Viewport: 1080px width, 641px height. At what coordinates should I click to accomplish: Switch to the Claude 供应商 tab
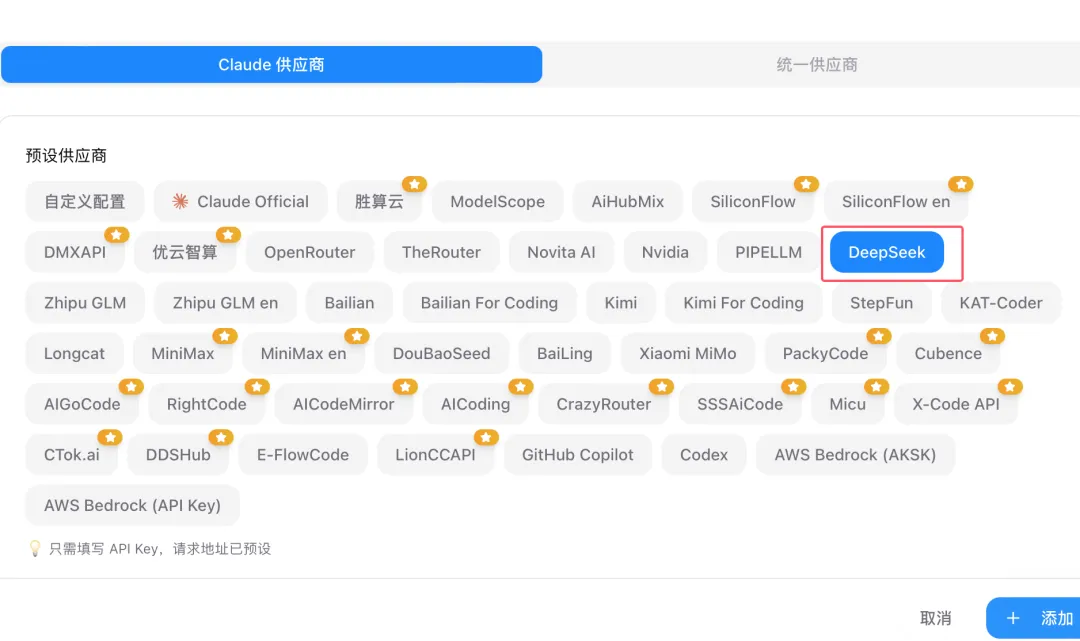click(271, 65)
